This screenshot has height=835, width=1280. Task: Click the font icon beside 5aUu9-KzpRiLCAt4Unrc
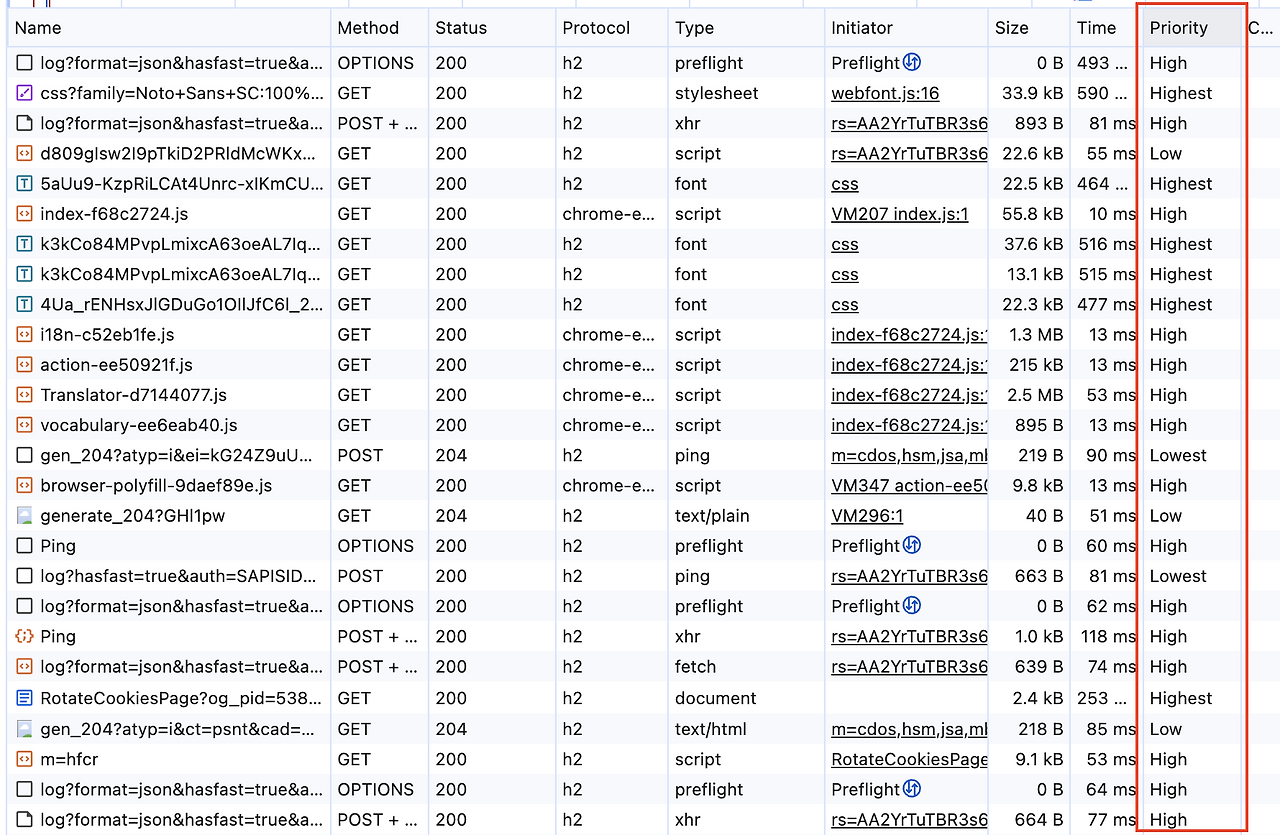coord(24,184)
